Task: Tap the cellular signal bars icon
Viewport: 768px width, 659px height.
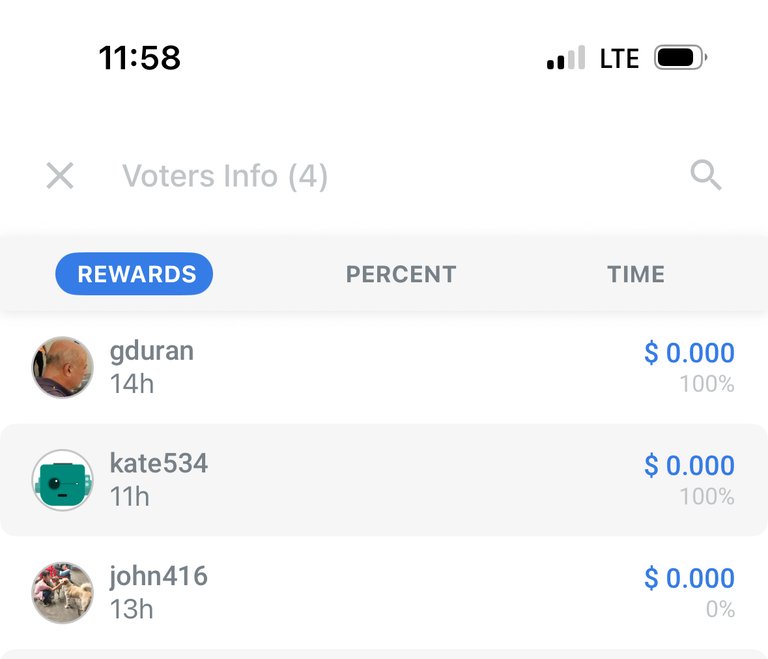Action: 566,58
